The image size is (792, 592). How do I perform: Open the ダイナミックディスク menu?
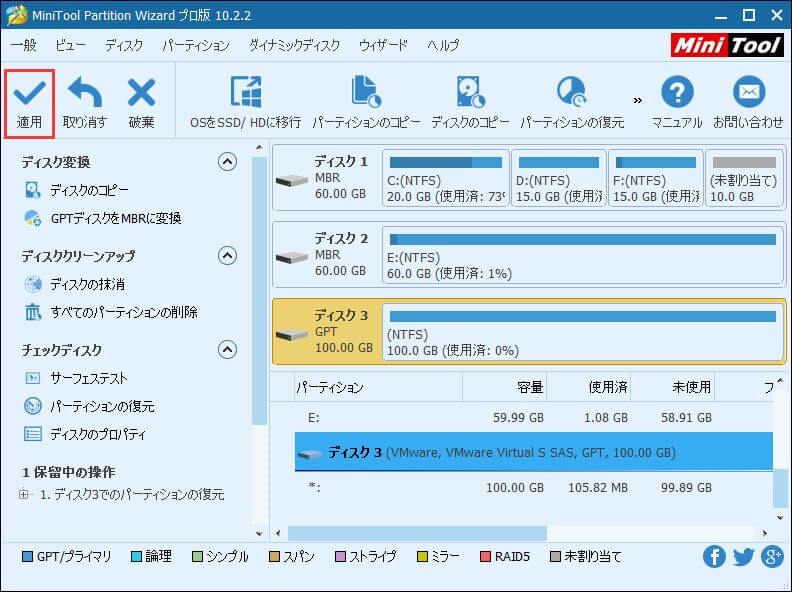pyautogui.click(x=294, y=45)
